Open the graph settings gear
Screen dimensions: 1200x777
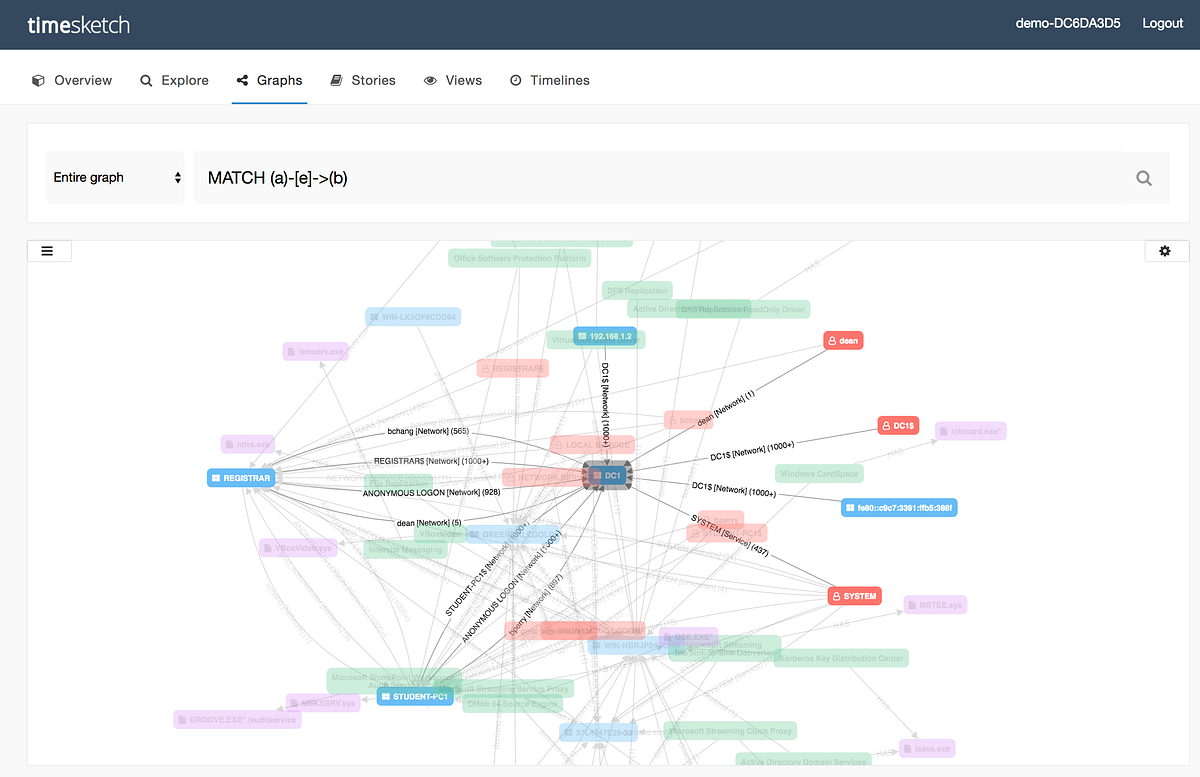click(1166, 250)
